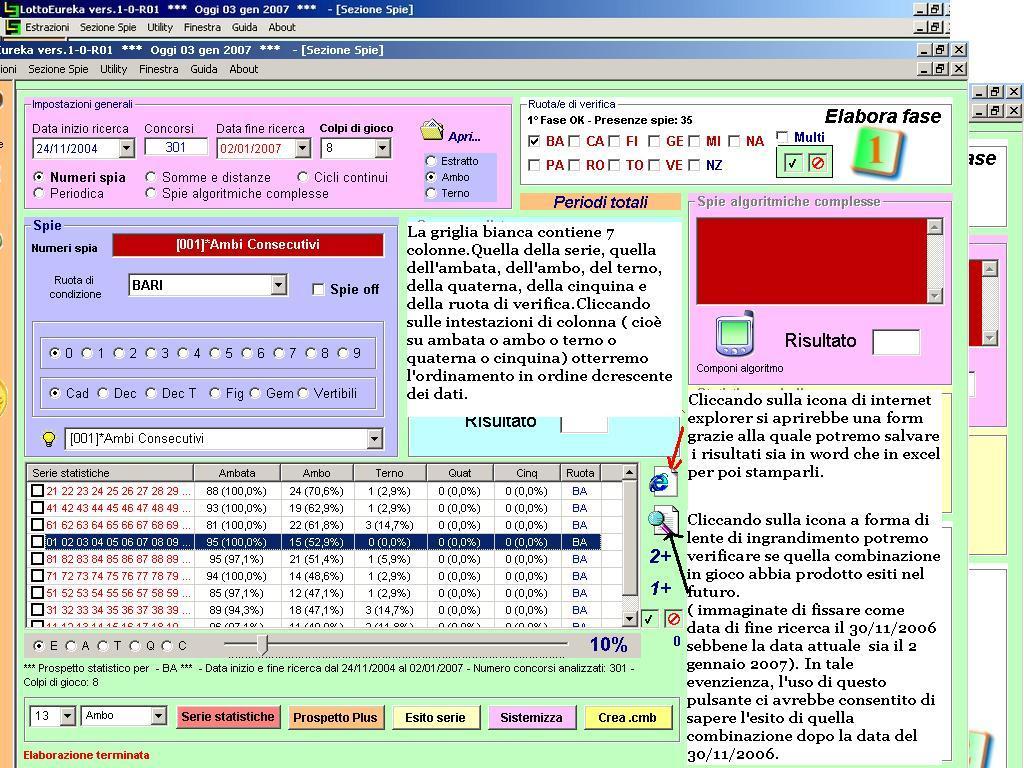Click the magnifying glass verify icon

[x=663, y=520]
